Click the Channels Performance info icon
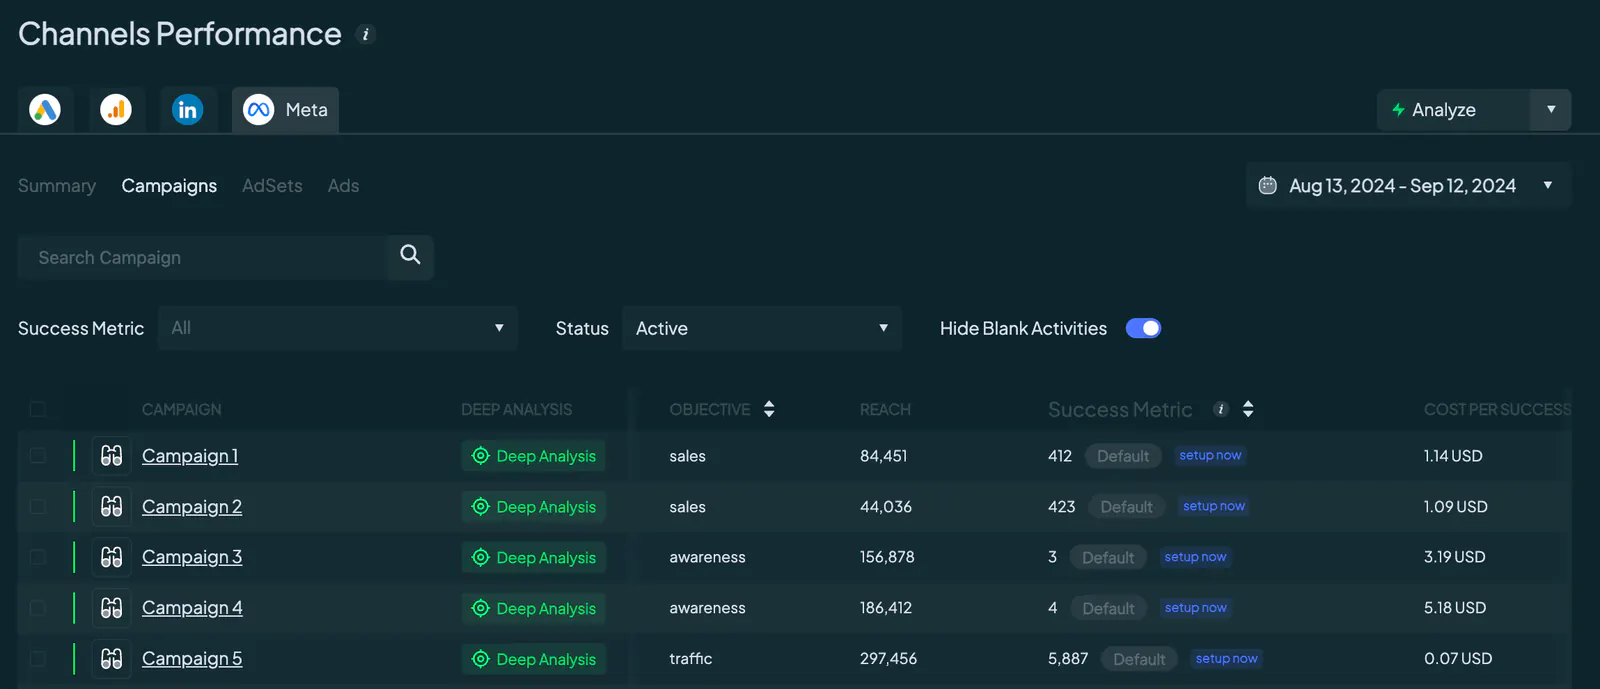Viewport: 1600px width, 689px height. (x=366, y=34)
